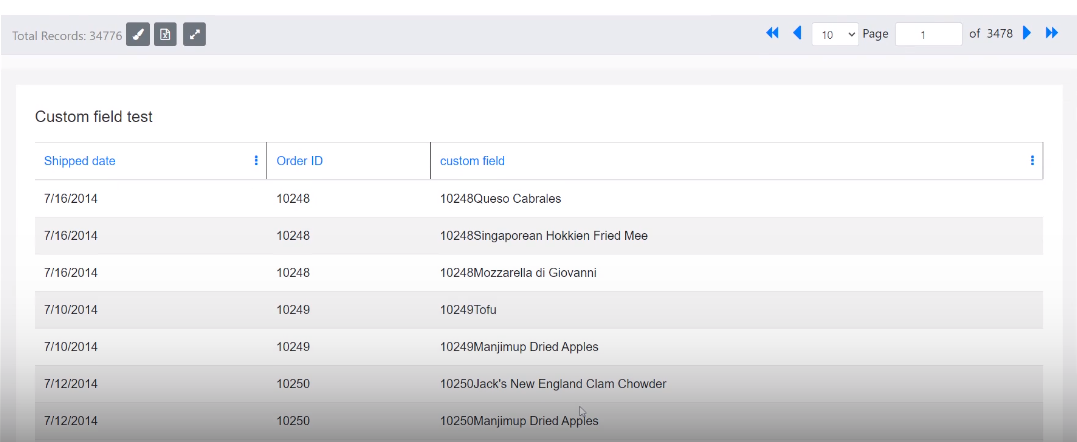Open the page size dropdown showing 10

[x=835, y=34]
